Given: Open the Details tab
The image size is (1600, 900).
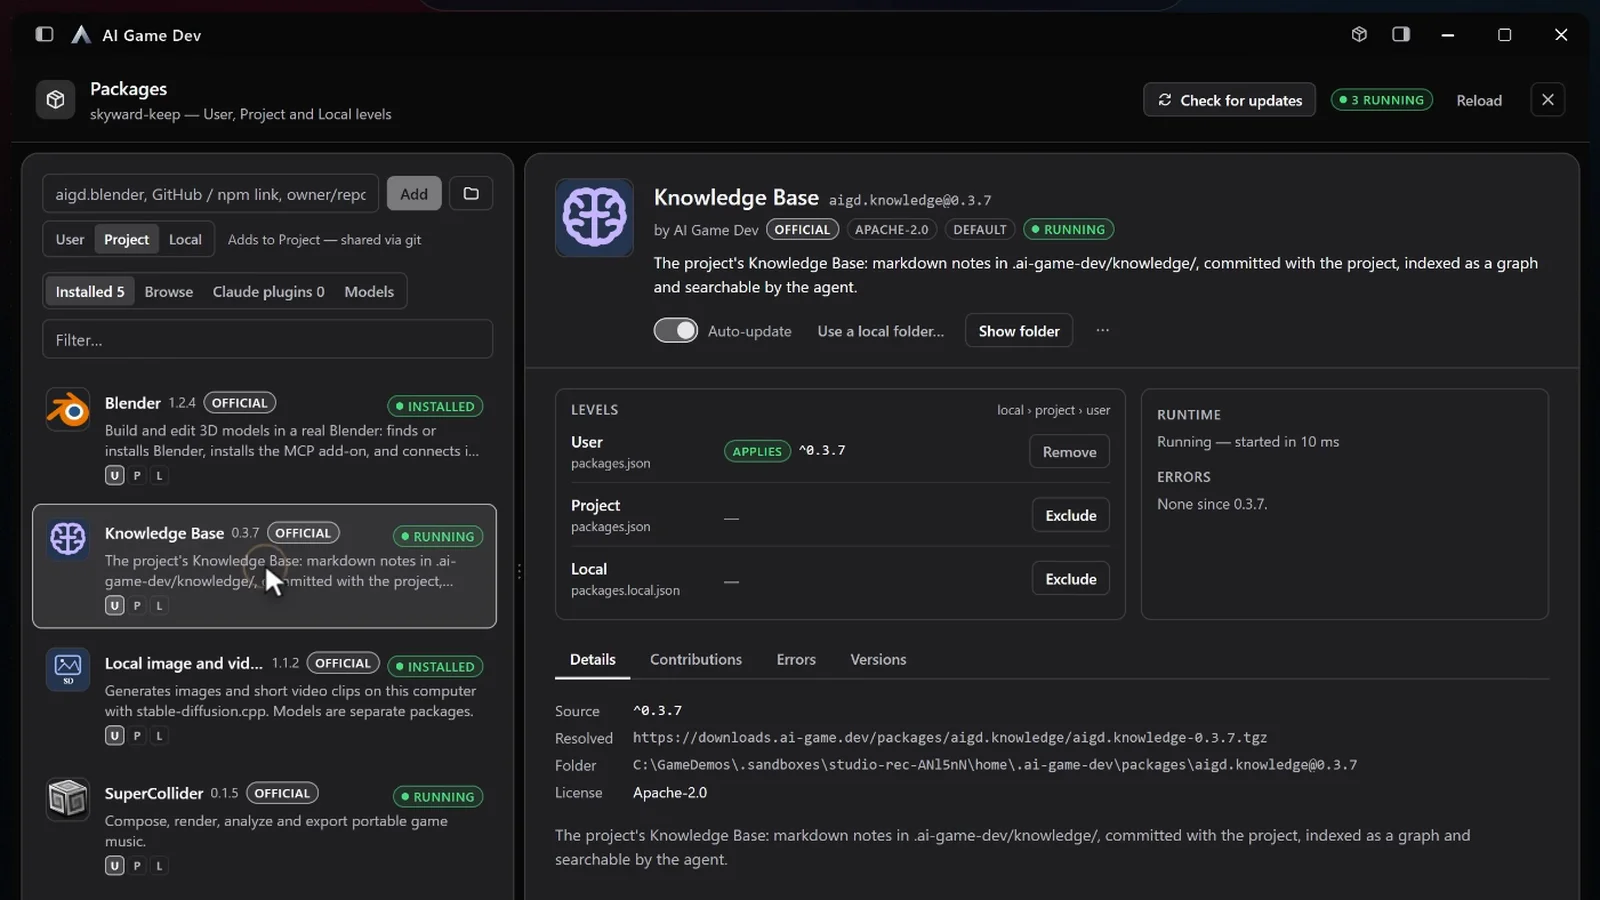Looking at the screenshot, I should (x=593, y=660).
